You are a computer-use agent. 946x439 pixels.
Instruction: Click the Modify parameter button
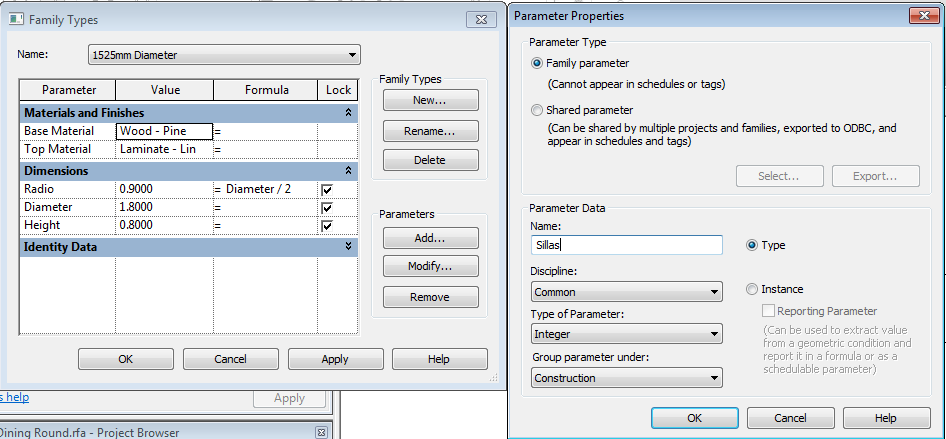point(430,267)
